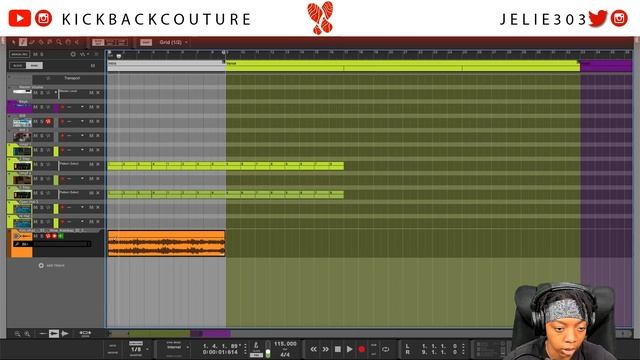Mute the Master Section track

(x=36, y=93)
